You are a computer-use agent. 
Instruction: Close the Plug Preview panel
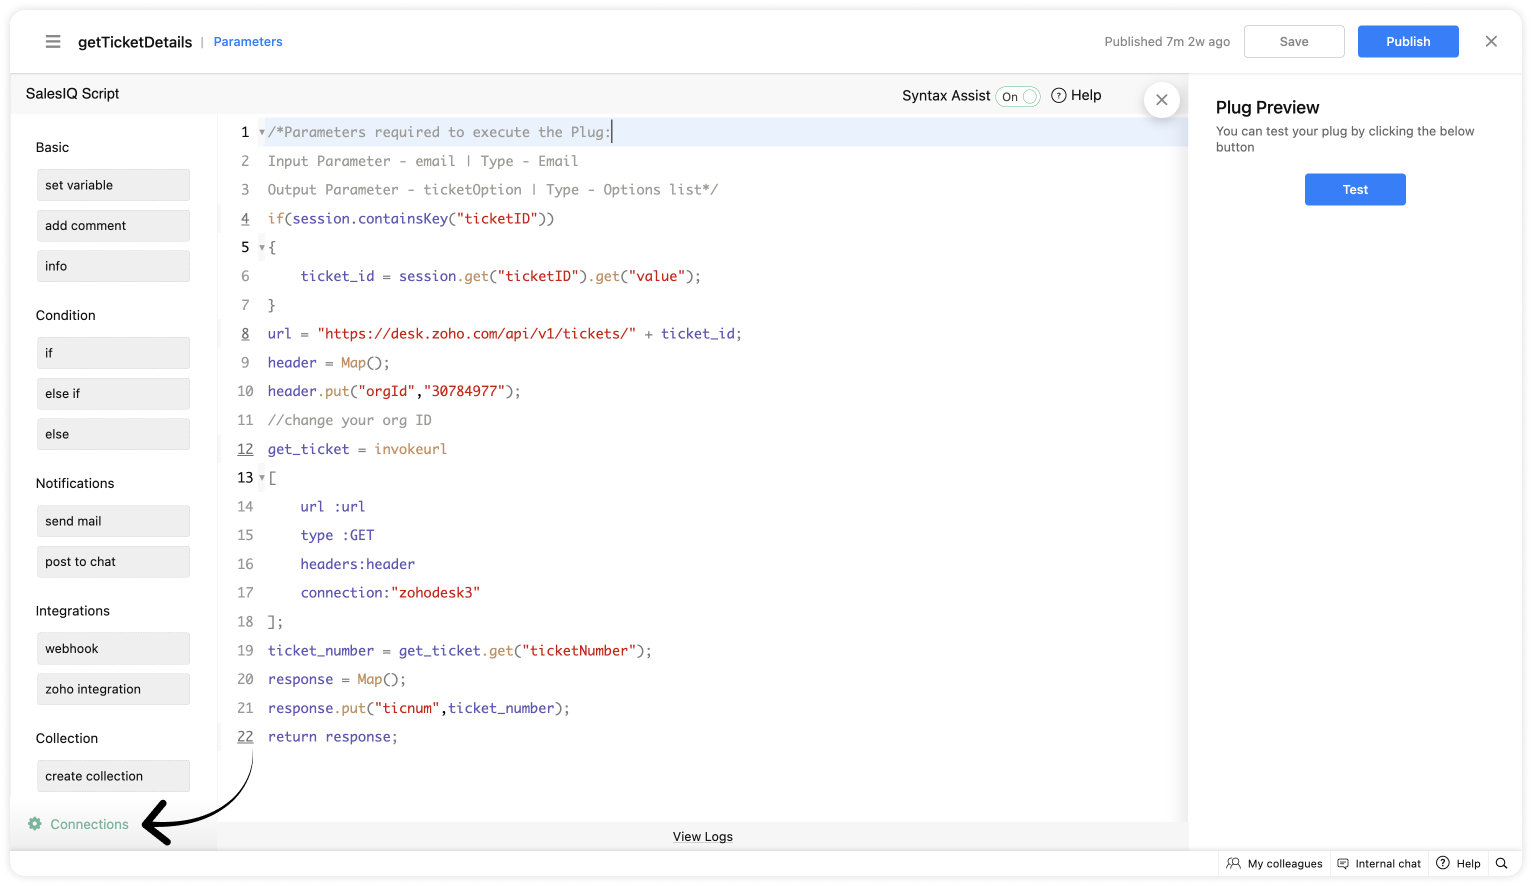click(x=1161, y=100)
